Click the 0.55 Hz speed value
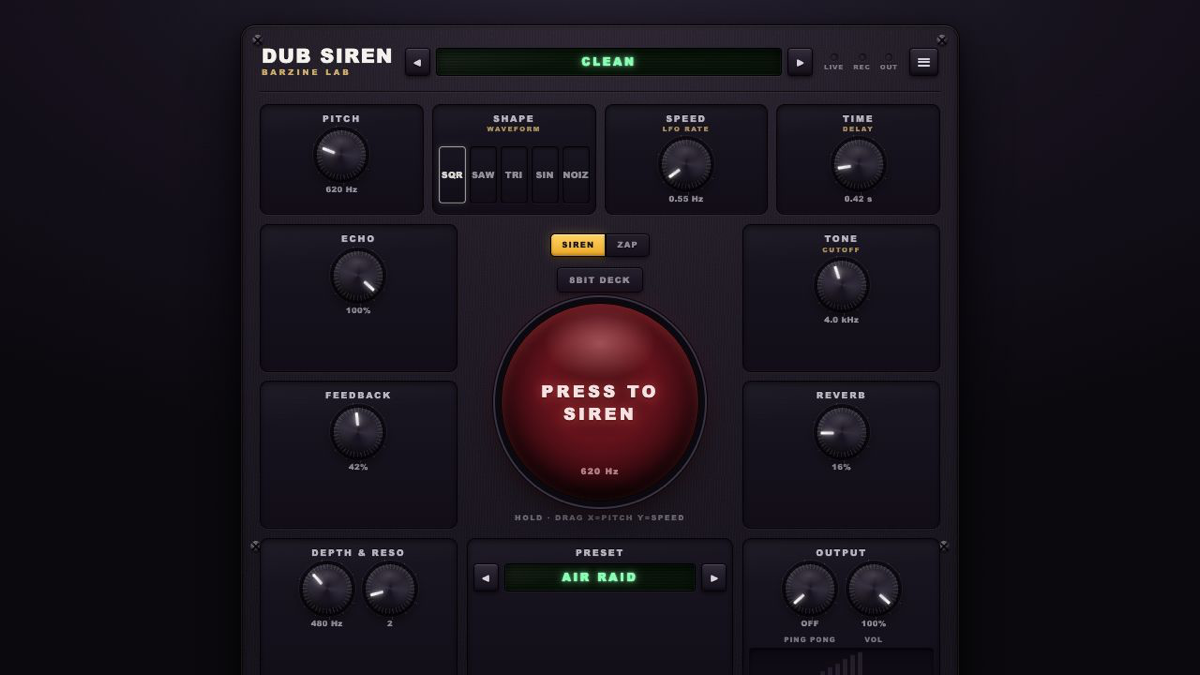The width and height of the screenshot is (1200, 675). pos(686,199)
